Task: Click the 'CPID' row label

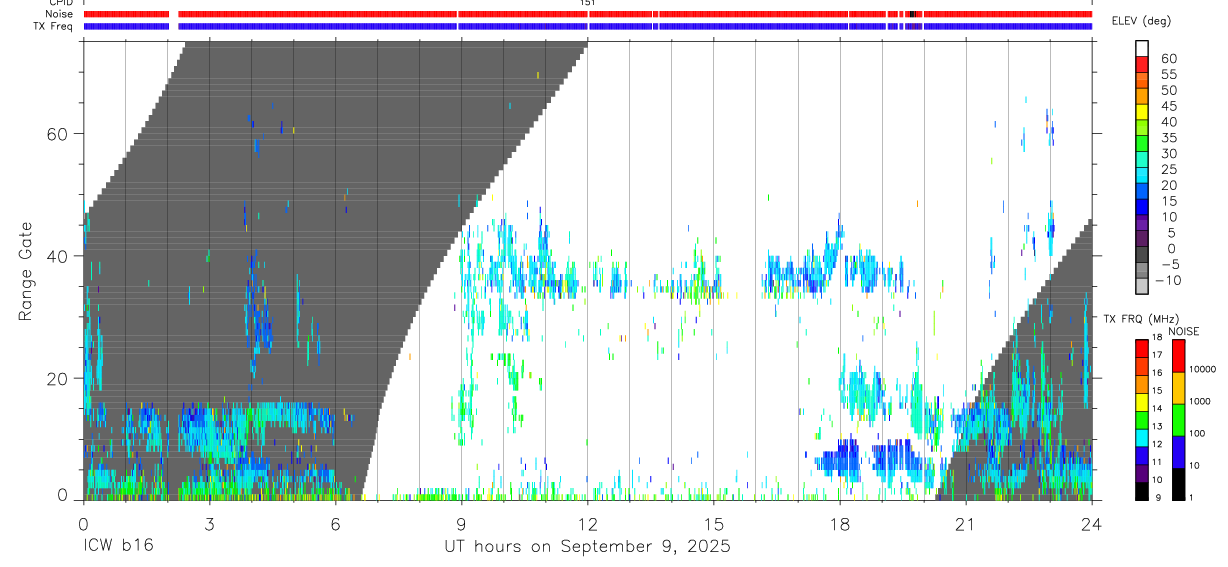Action: 59,3
